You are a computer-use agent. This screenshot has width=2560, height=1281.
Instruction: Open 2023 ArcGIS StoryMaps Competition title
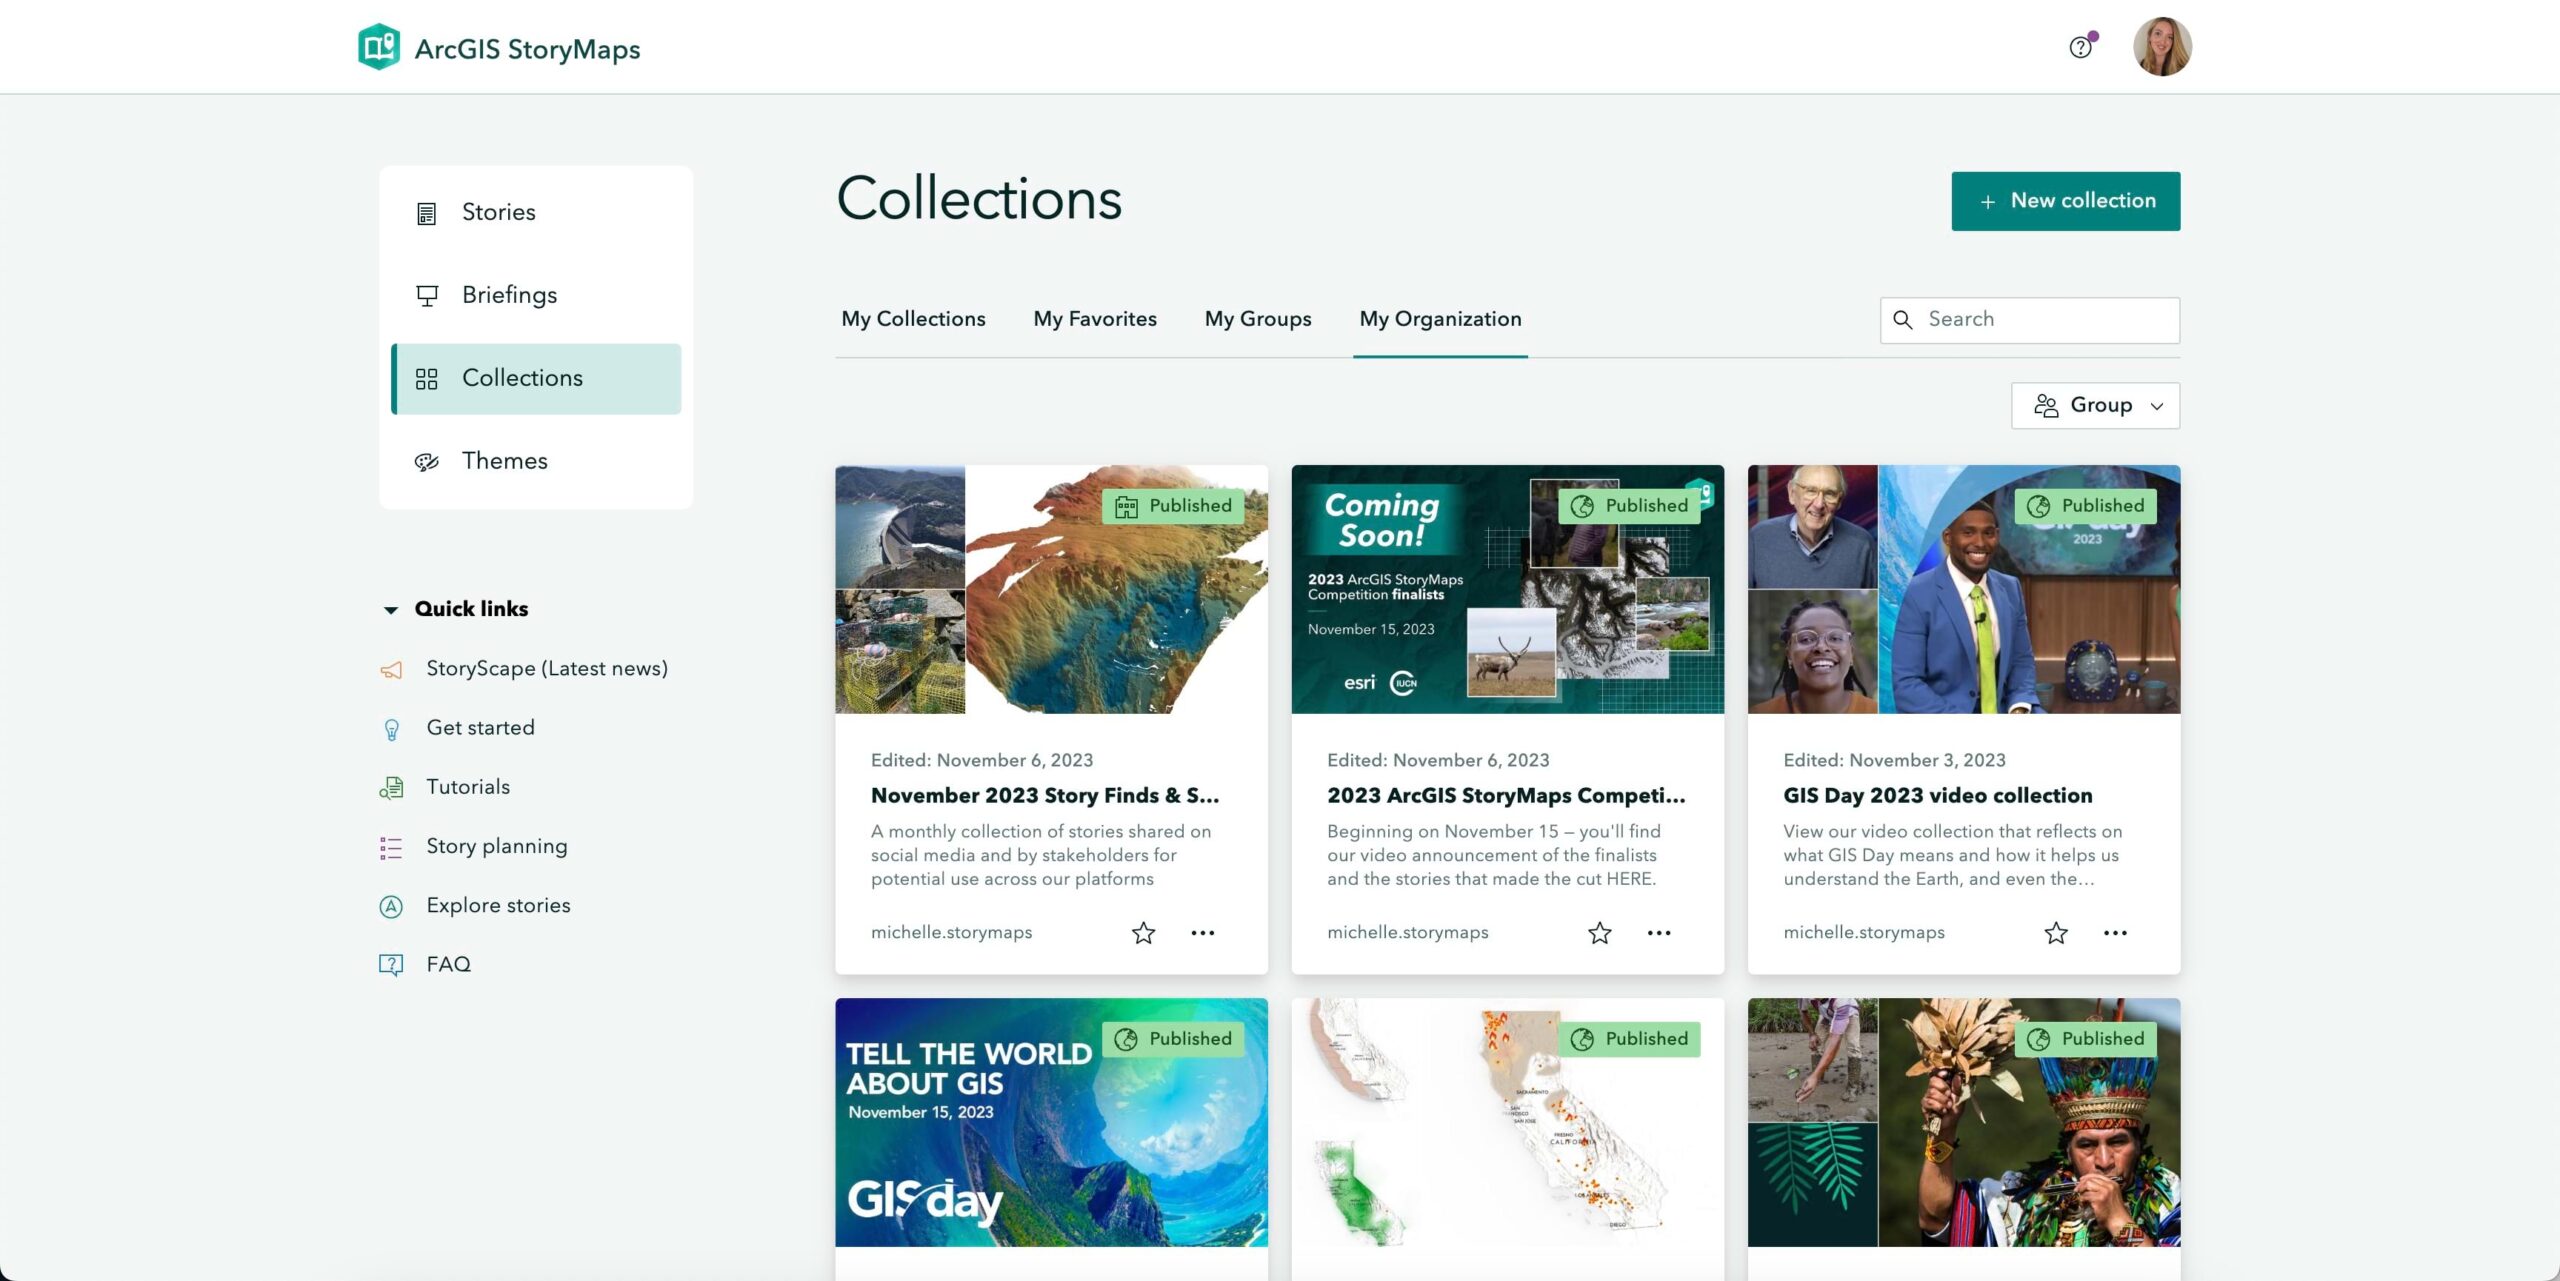[x=1506, y=796]
